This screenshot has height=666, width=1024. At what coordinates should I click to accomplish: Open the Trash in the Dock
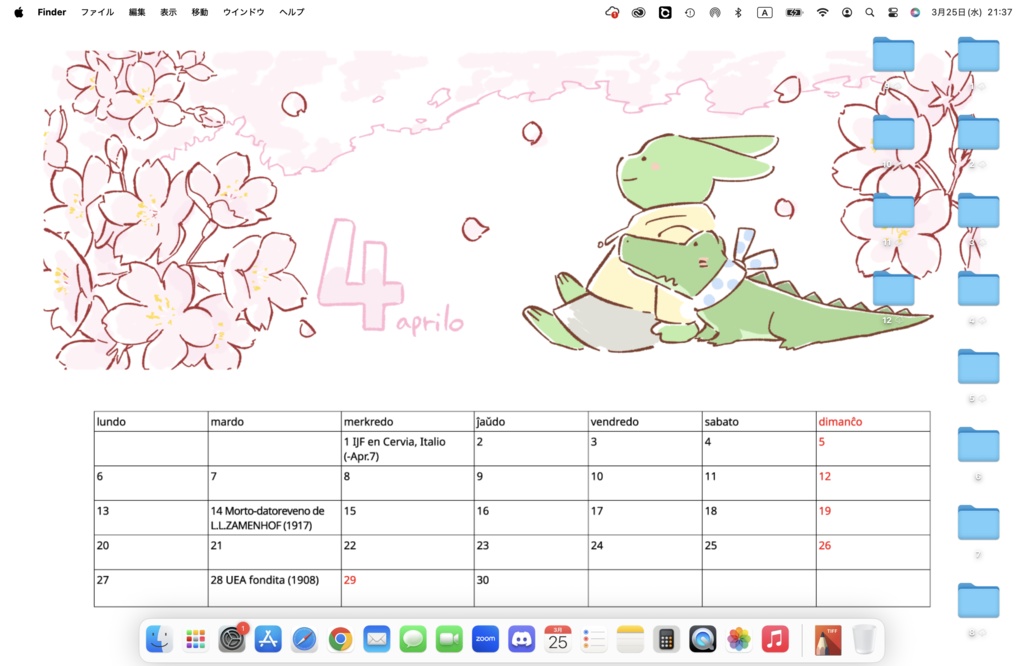pos(864,639)
